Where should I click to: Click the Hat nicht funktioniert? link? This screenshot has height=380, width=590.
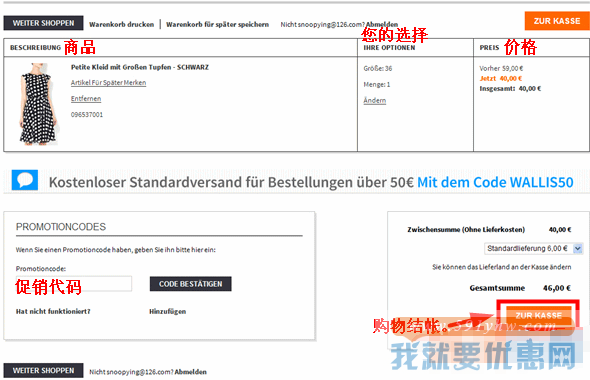pyautogui.click(x=53, y=312)
